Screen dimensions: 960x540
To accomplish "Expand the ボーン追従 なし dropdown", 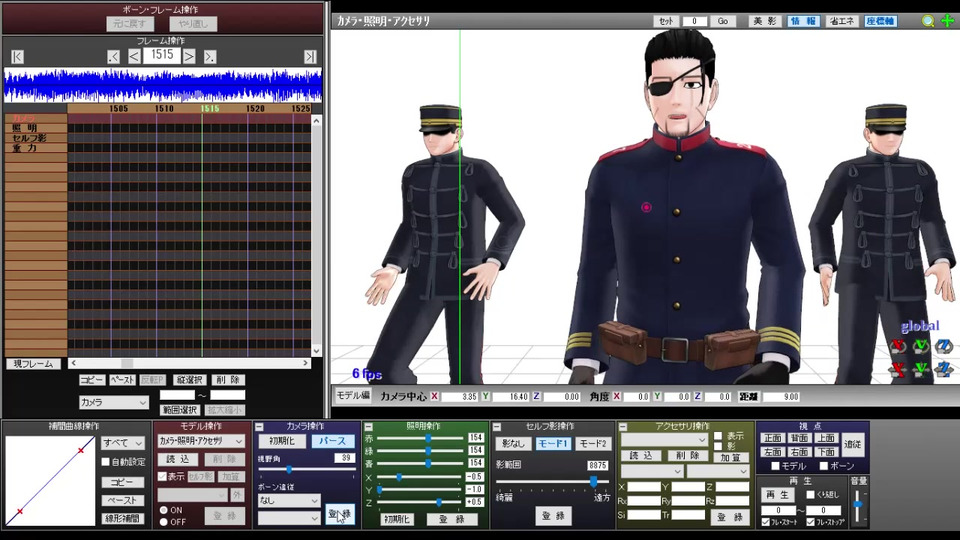I will tap(289, 500).
